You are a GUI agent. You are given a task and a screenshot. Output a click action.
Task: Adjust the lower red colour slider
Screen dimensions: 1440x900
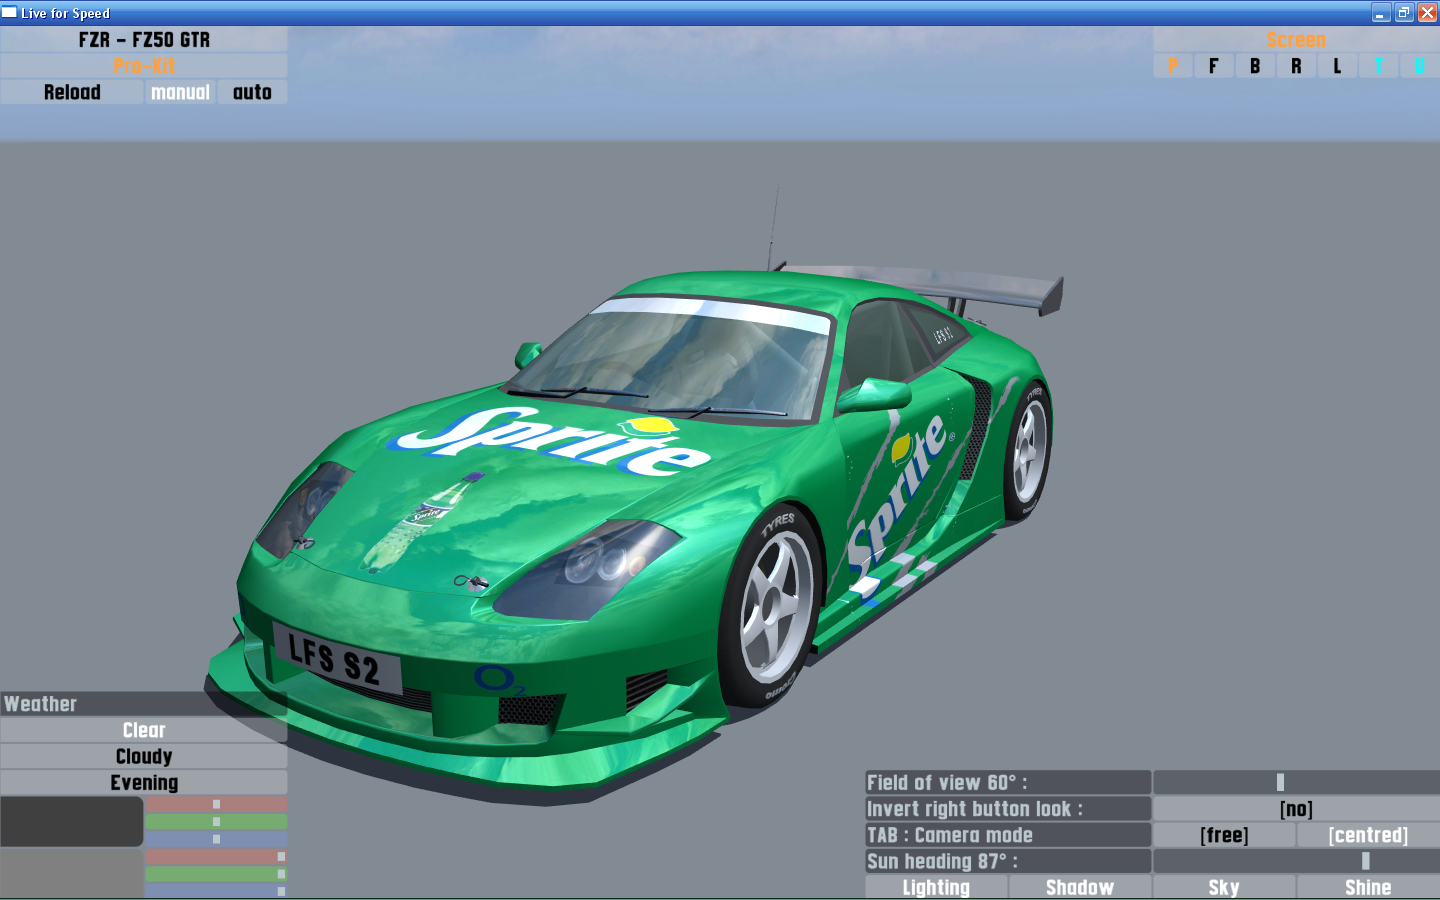(x=216, y=856)
